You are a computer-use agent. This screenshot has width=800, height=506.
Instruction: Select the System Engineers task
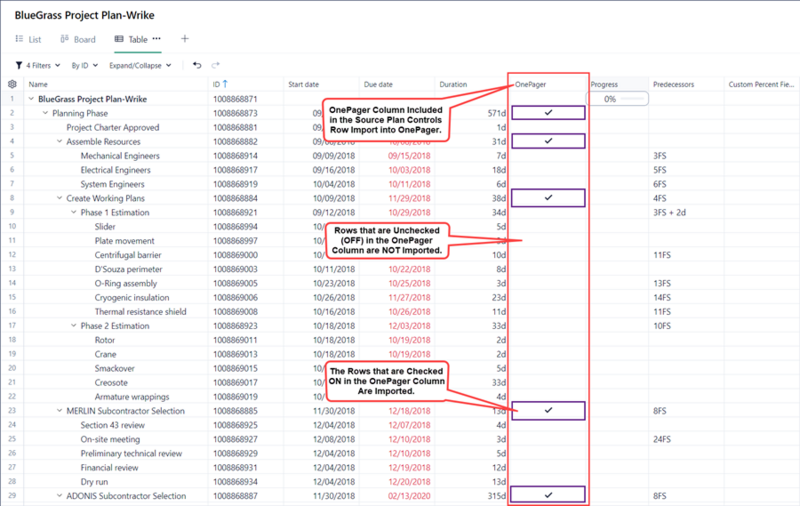point(112,184)
